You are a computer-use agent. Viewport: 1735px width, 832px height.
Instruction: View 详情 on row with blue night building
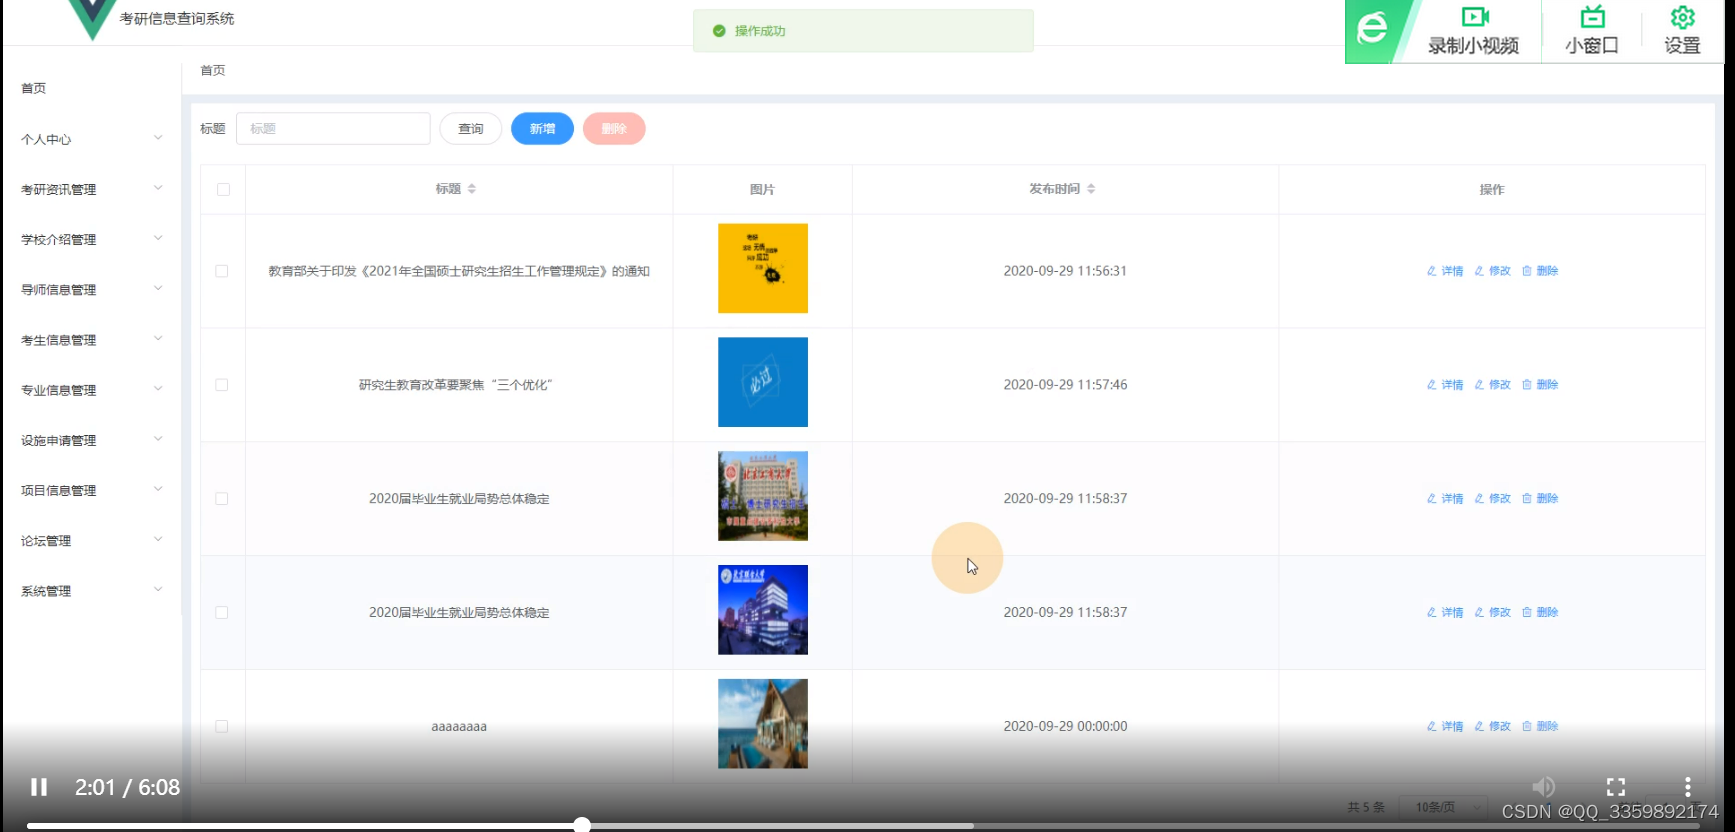(1445, 613)
